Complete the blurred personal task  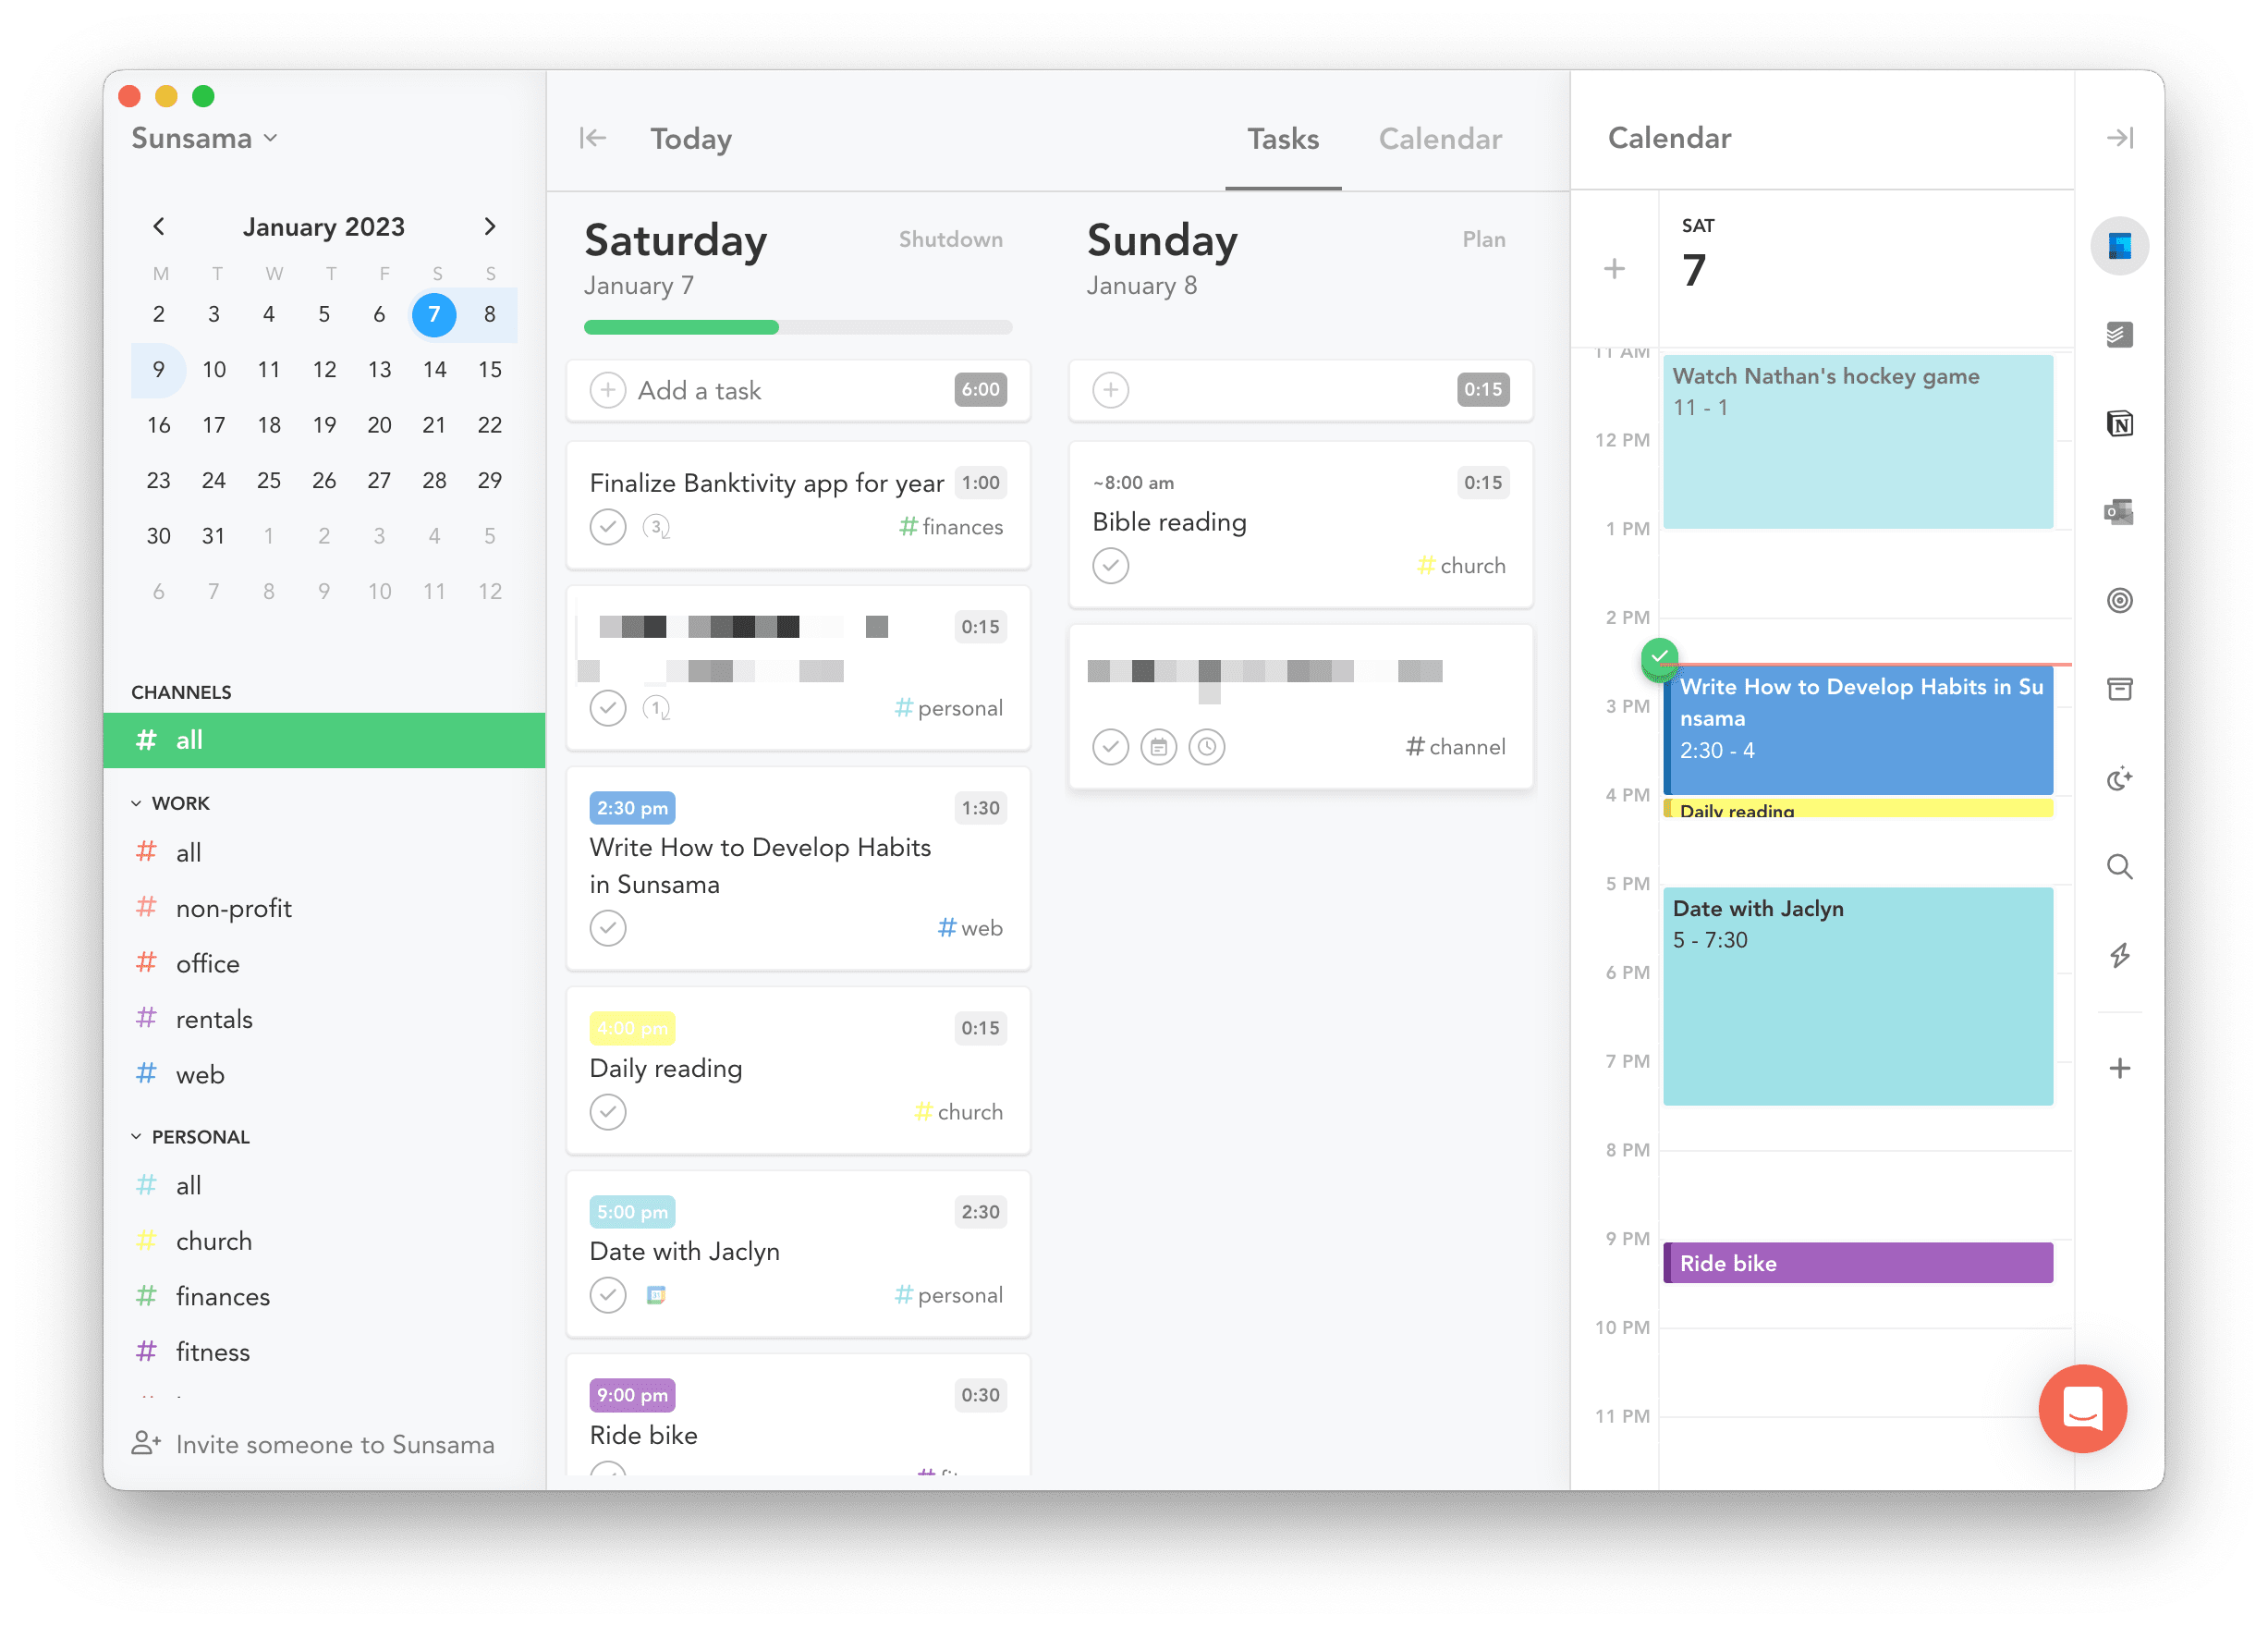click(x=608, y=708)
